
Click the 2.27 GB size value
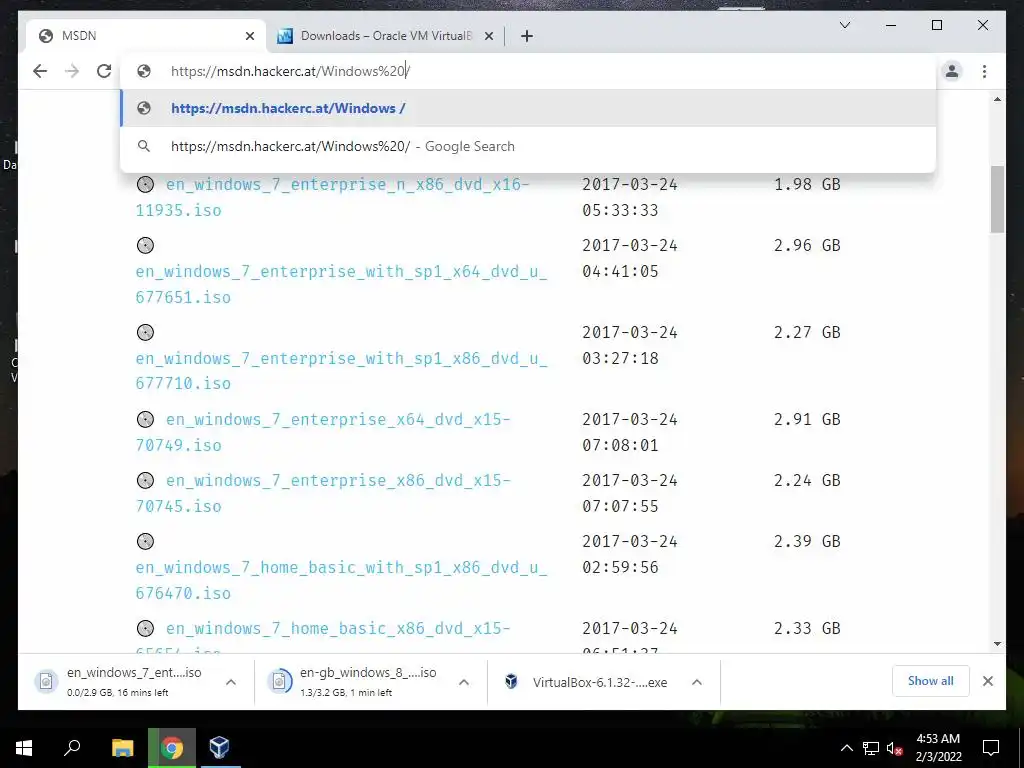tap(807, 332)
